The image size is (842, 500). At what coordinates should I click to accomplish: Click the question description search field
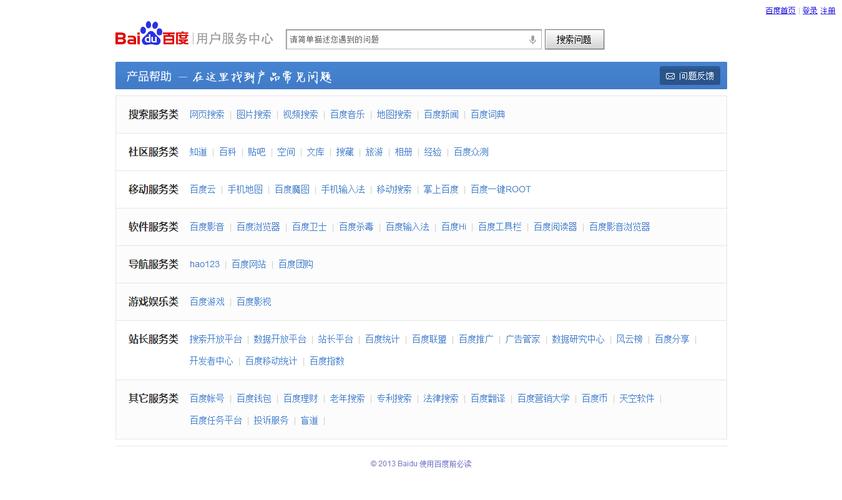click(405, 40)
